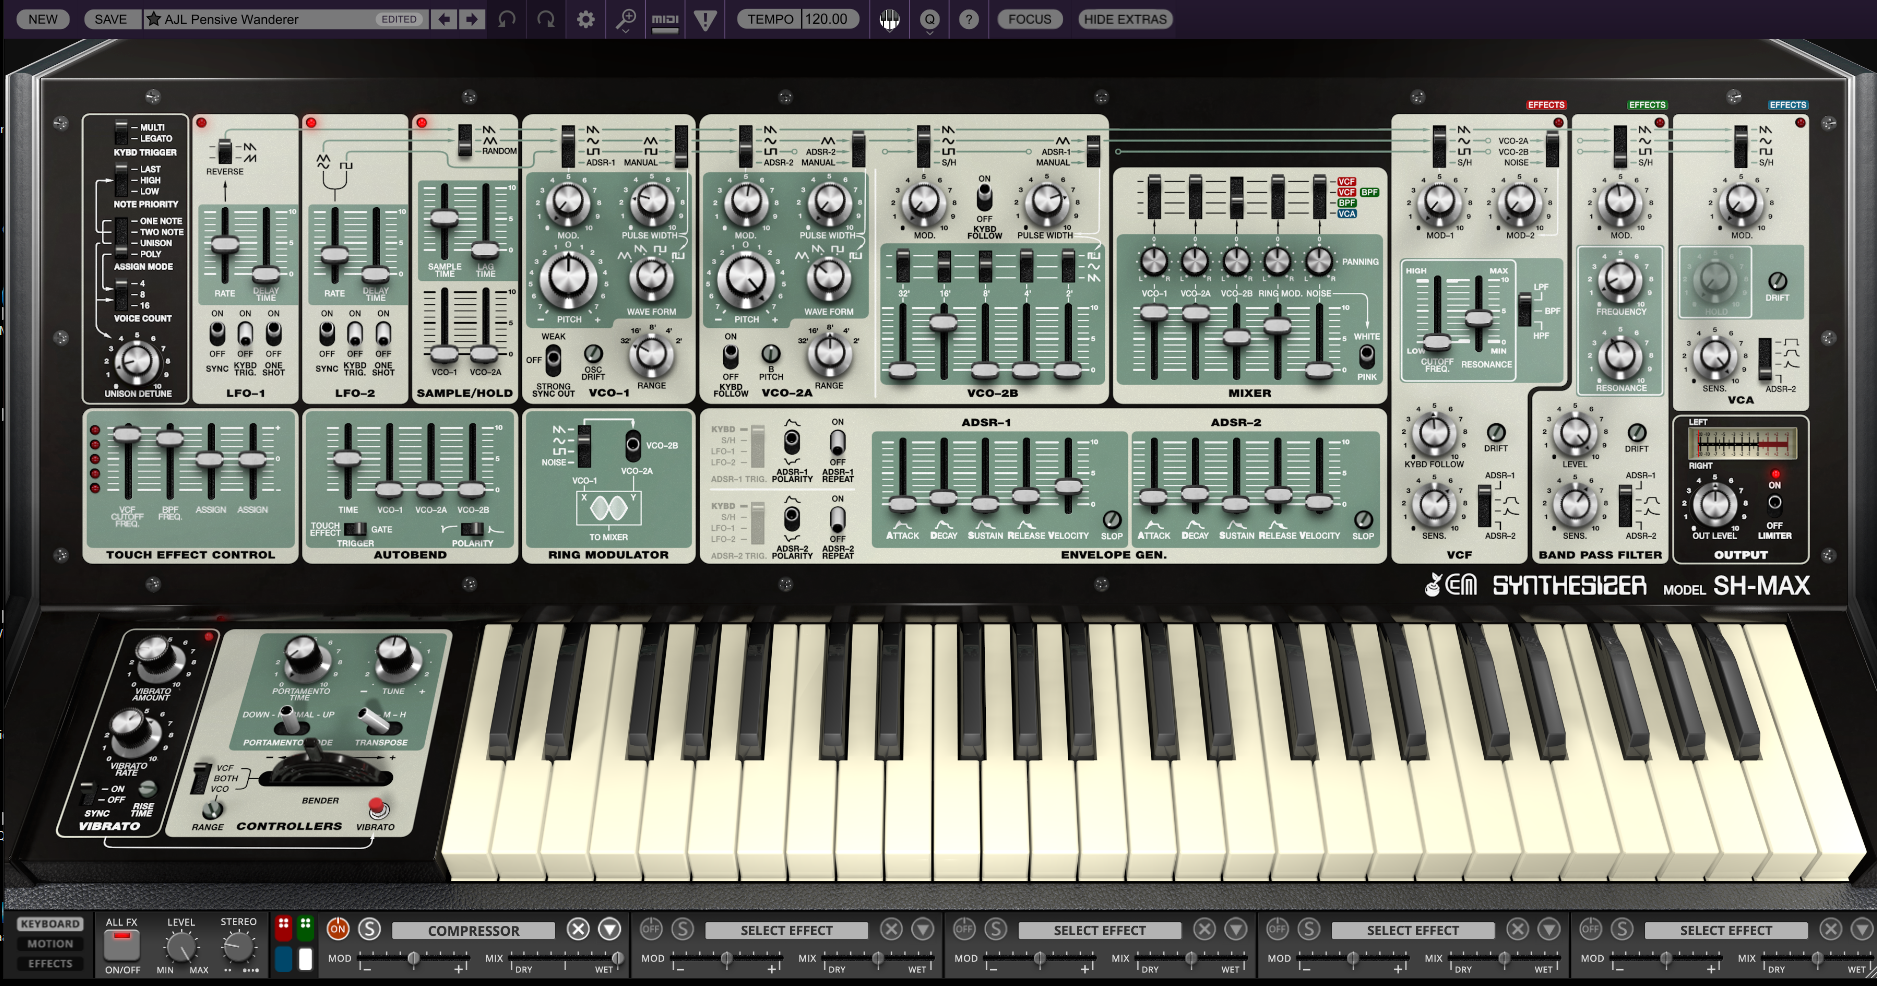The image size is (1877, 986).
Task: Click the redo arrow in top toolbar
Action: (546, 19)
